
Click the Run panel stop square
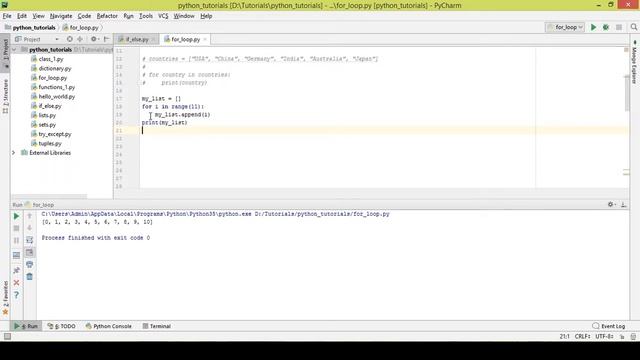16,228
